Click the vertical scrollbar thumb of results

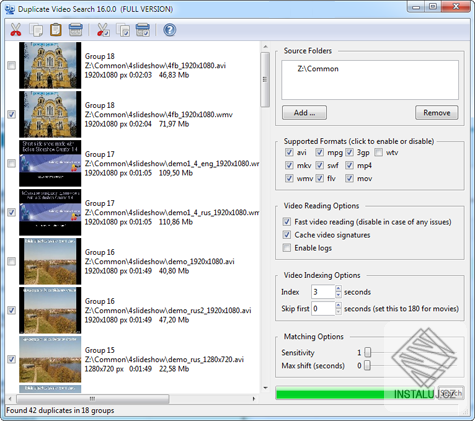point(265,79)
